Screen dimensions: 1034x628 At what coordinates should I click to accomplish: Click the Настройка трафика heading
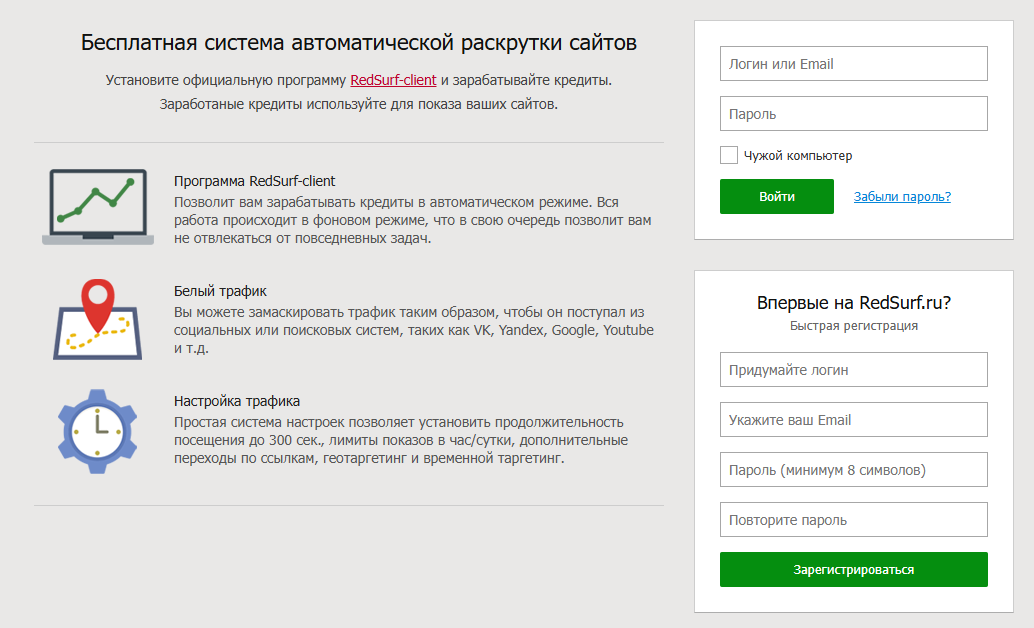pos(237,401)
